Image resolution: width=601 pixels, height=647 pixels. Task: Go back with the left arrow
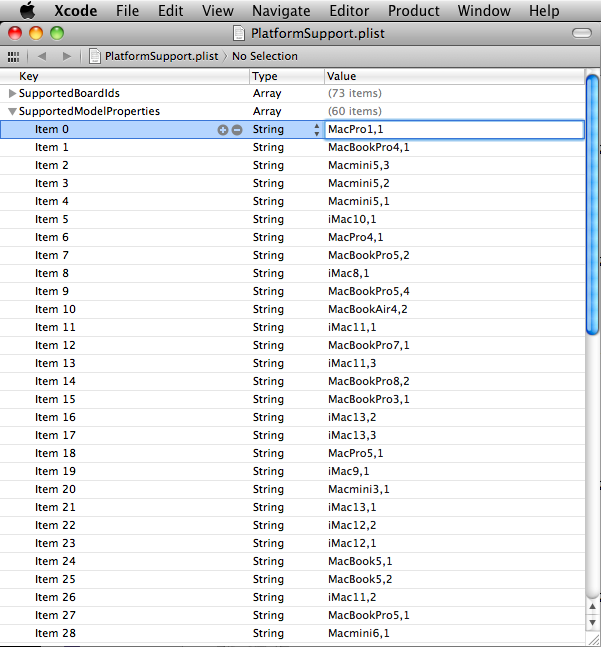click(x=42, y=56)
